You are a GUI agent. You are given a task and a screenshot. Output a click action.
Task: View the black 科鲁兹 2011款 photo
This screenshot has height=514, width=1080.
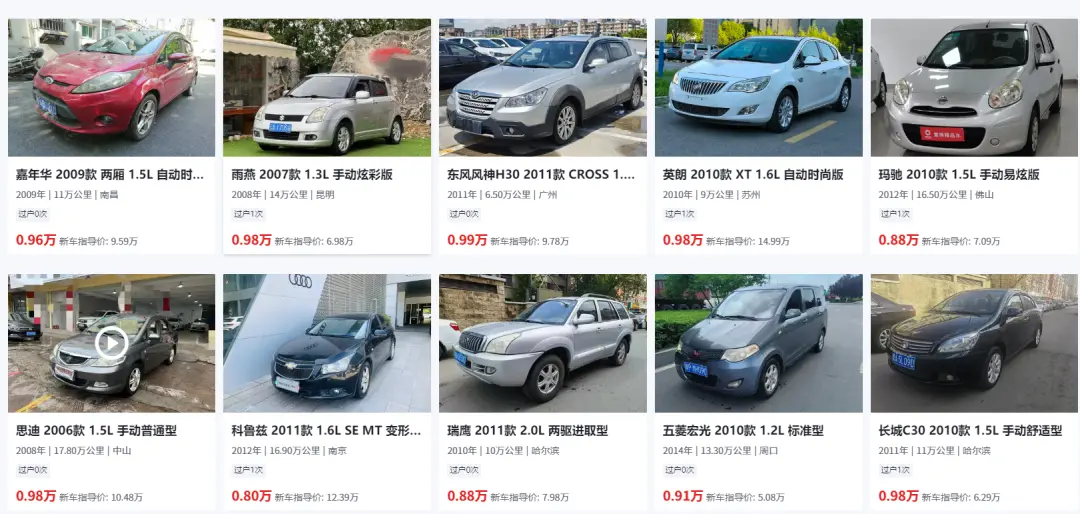327,343
